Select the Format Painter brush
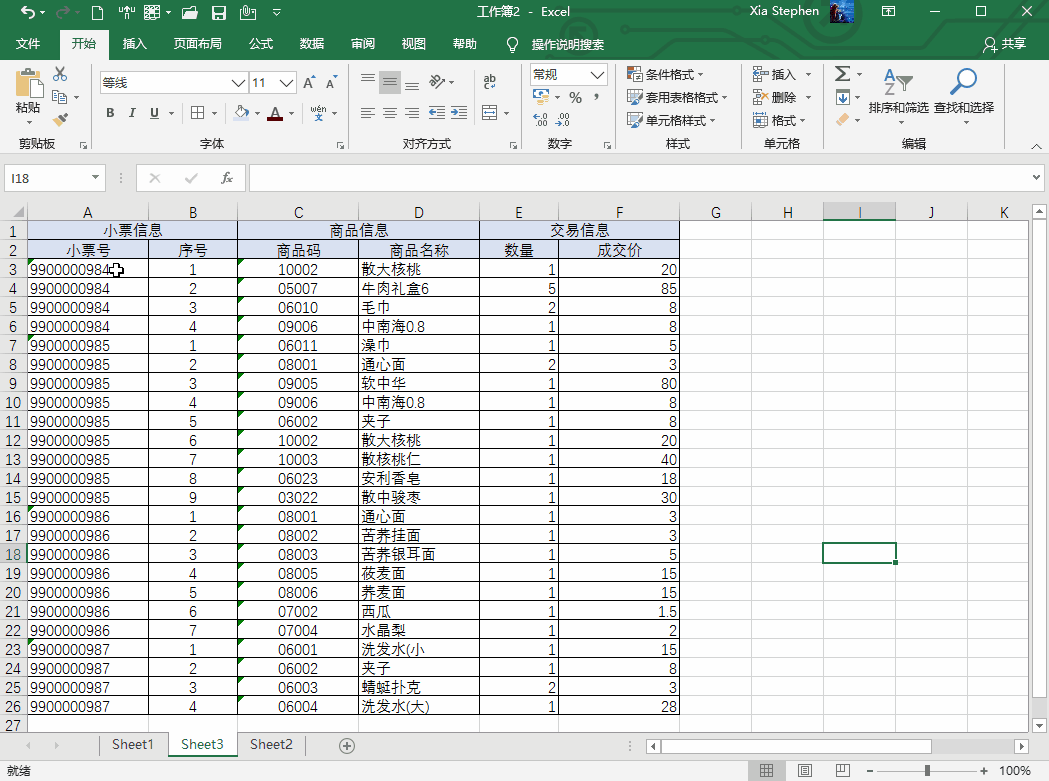 click(60, 120)
